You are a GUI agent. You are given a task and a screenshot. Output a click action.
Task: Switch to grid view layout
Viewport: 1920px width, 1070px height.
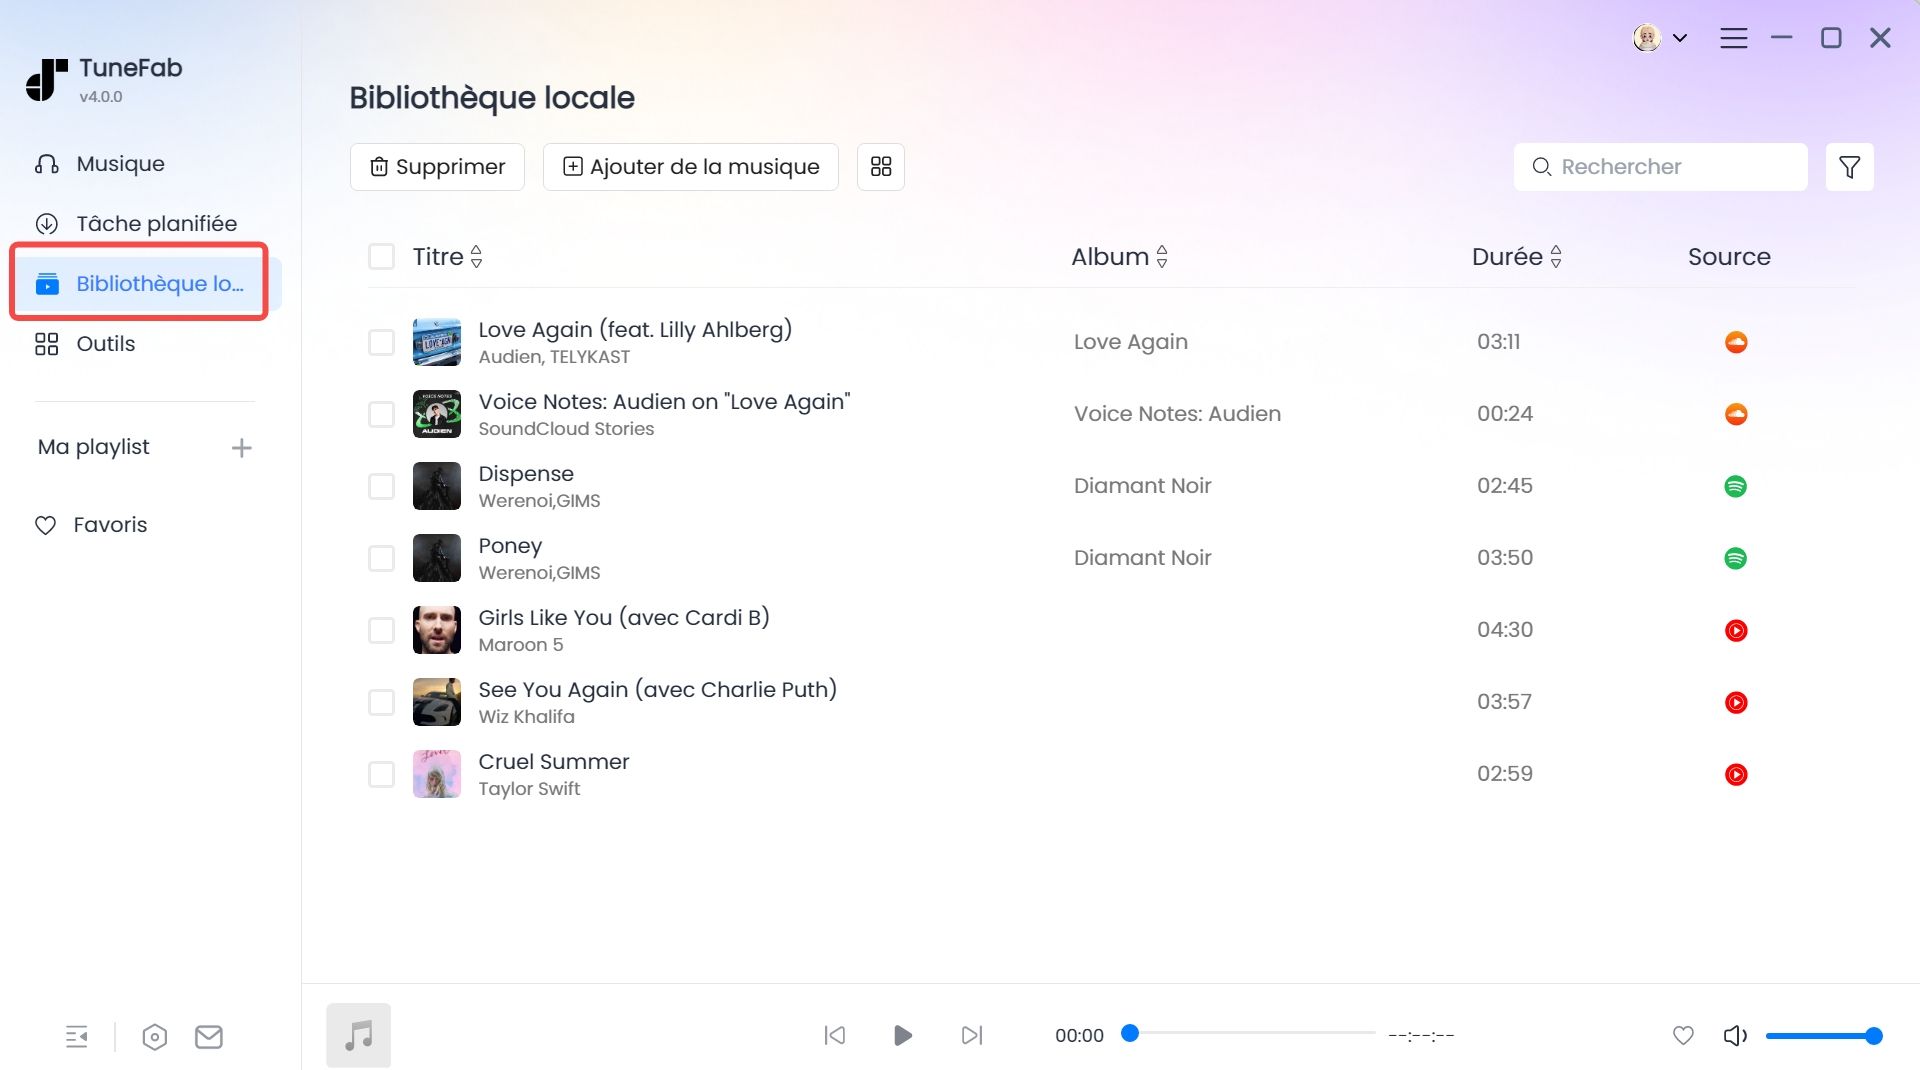point(880,166)
